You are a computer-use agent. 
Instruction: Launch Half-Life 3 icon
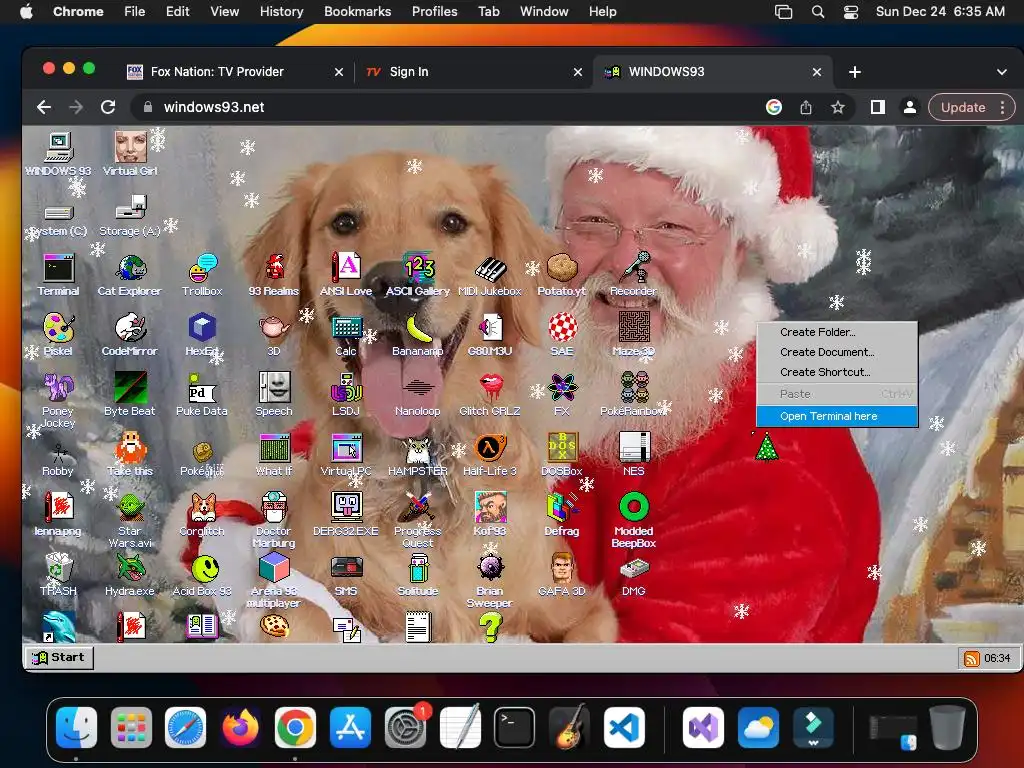click(490, 455)
